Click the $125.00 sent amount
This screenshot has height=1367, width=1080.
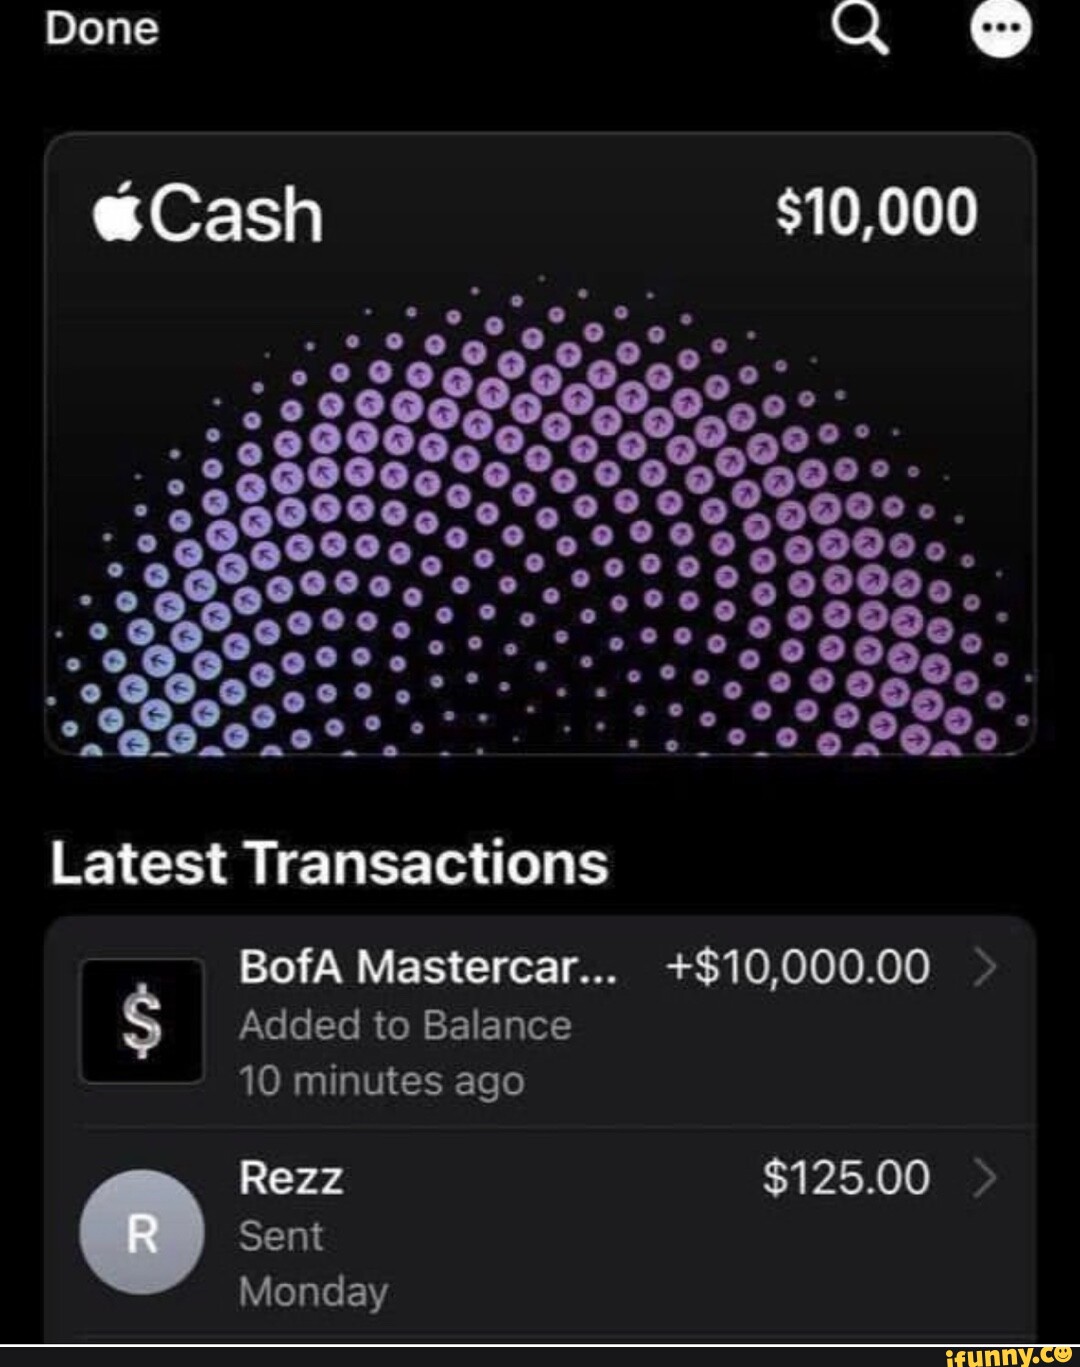coord(846,1178)
